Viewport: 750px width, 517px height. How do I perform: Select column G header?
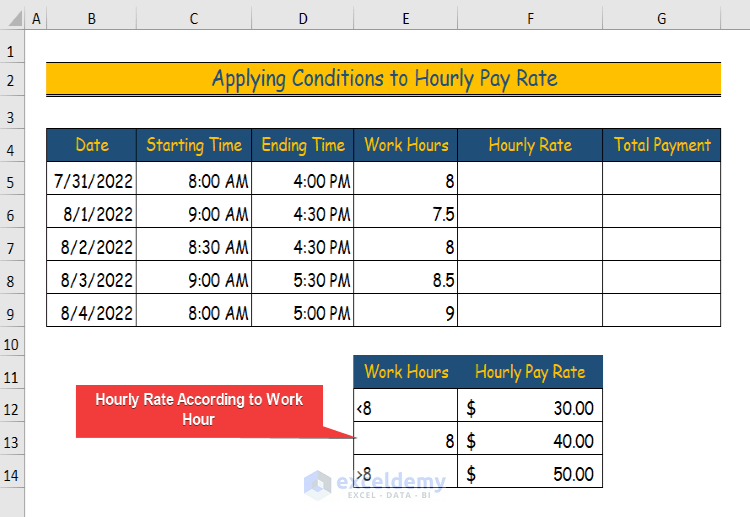(x=662, y=19)
